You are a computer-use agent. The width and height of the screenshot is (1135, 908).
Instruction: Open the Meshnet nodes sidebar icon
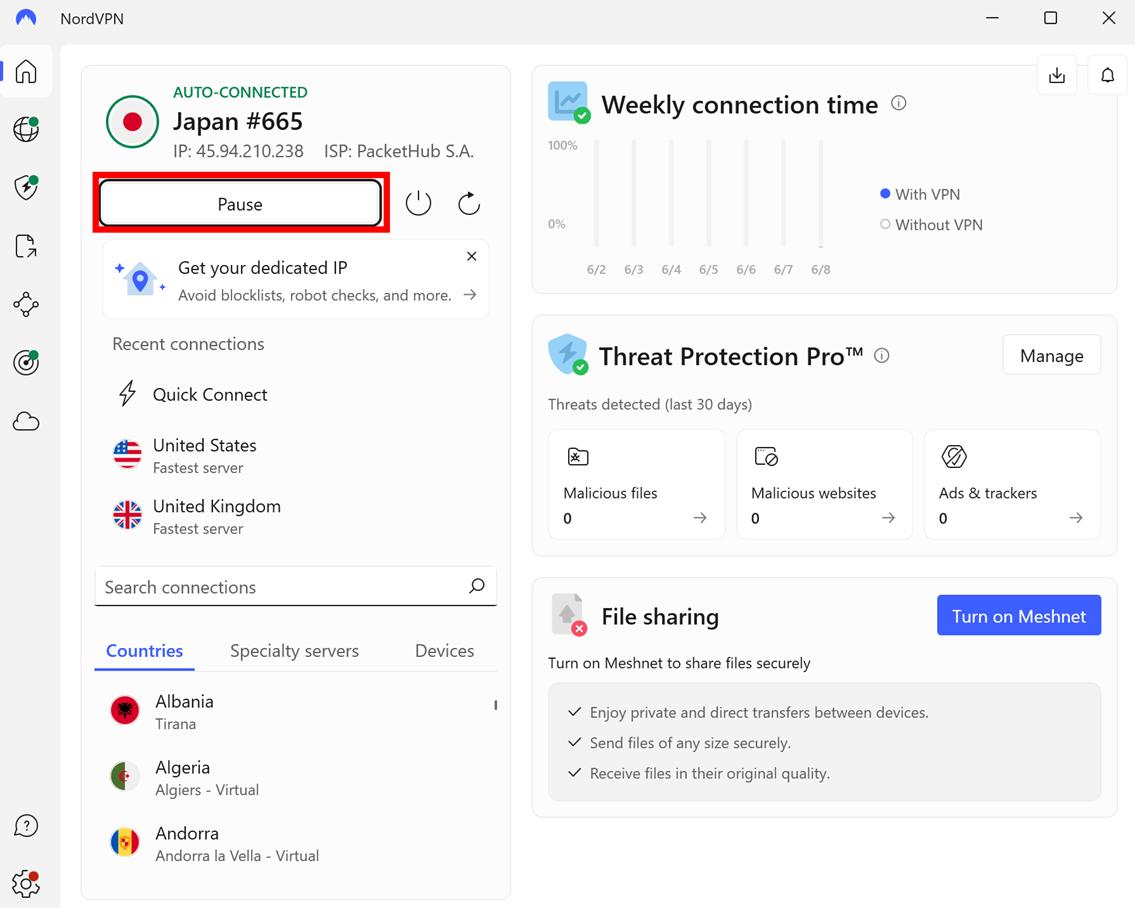pos(26,304)
